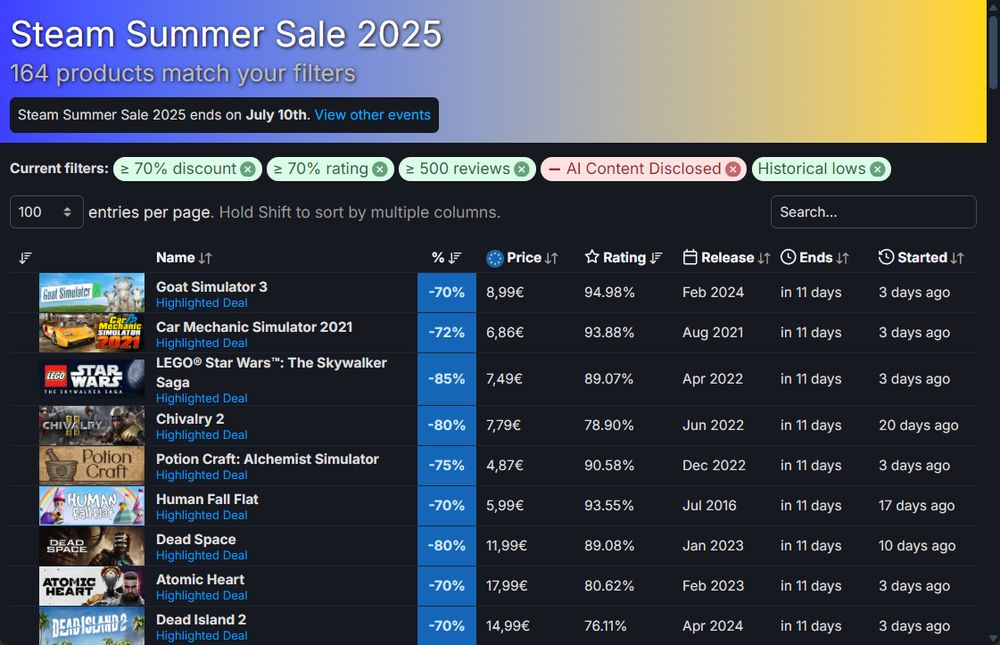The image size is (1000, 645).
Task: Sort table by discount percent column
Action: pos(446,258)
